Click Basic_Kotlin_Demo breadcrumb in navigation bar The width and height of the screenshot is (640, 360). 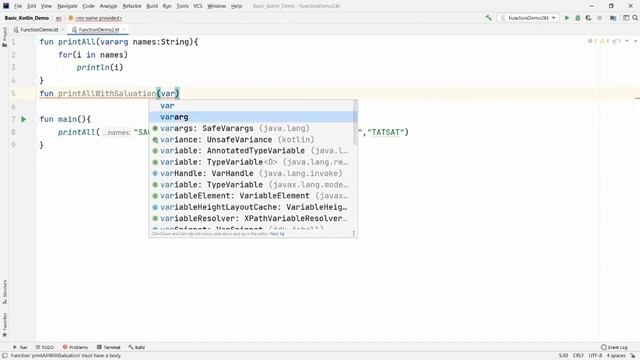[27, 18]
